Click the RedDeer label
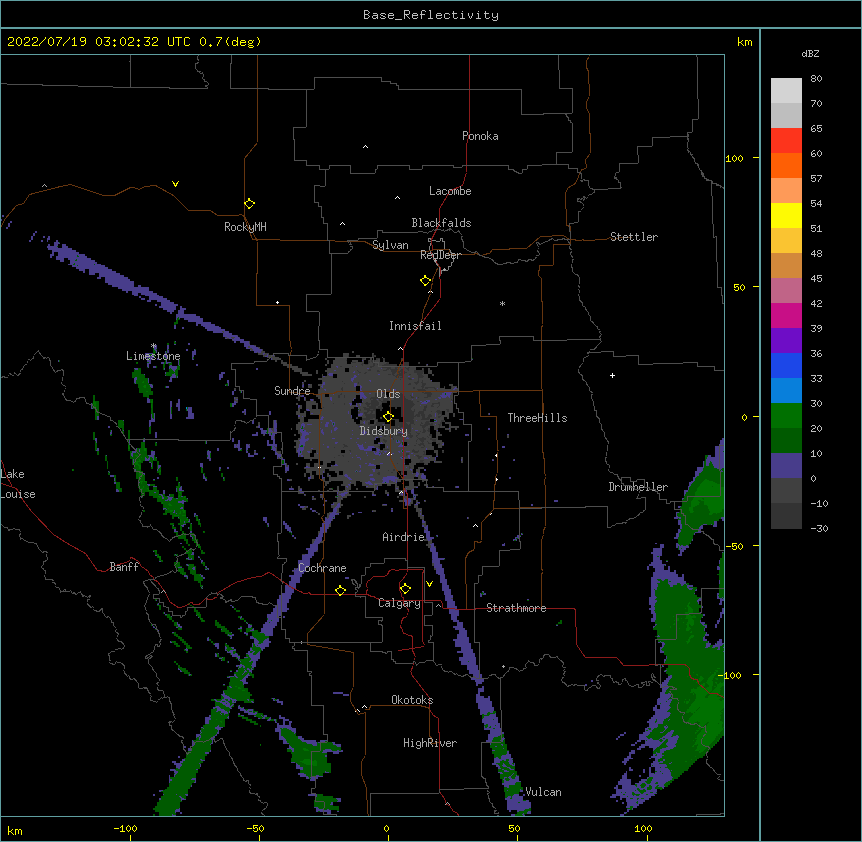862x842 pixels. tap(440, 255)
